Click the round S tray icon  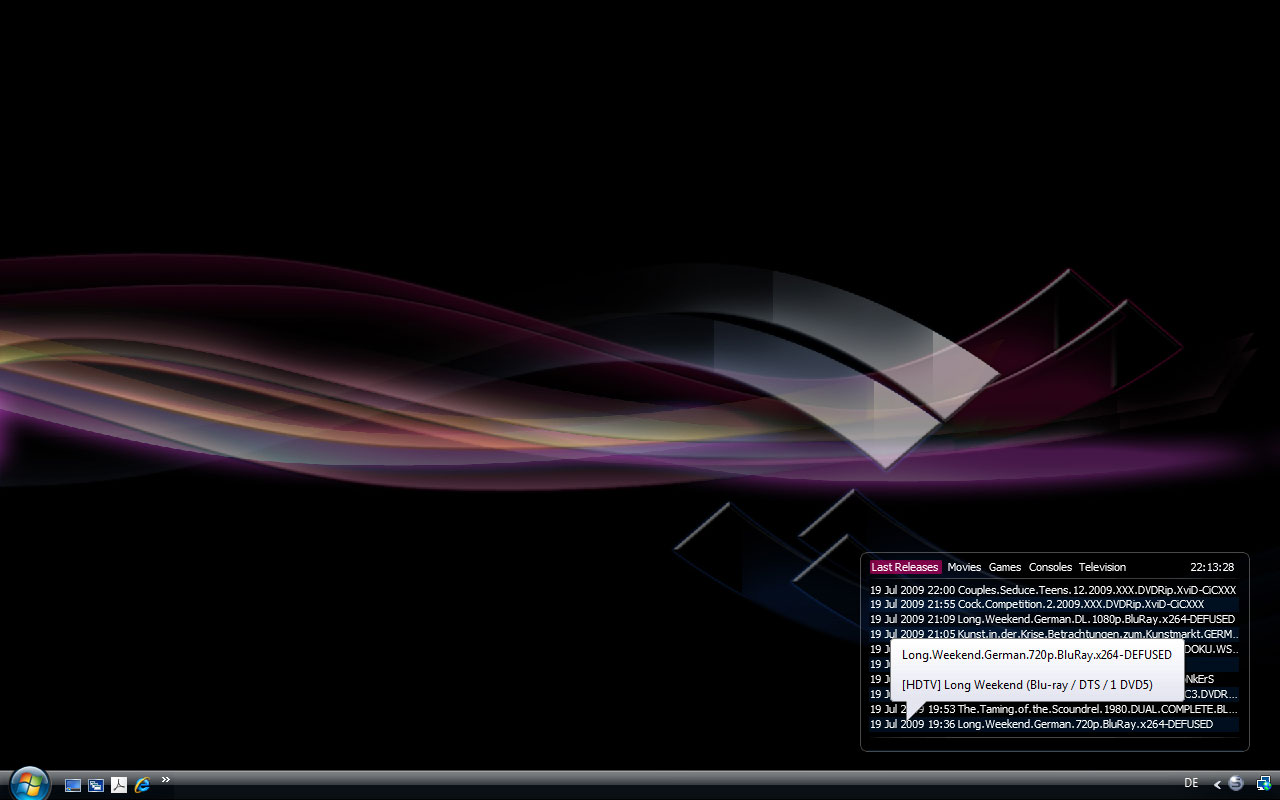tap(1236, 784)
